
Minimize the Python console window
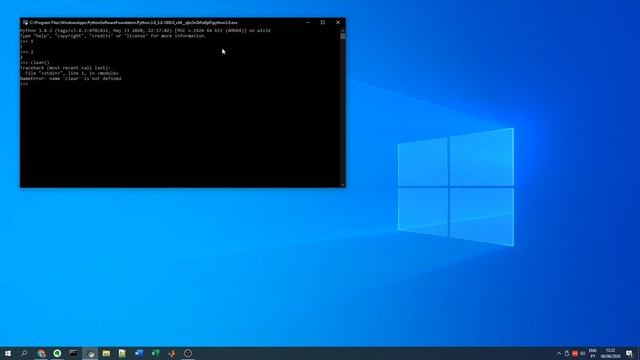(308, 22)
